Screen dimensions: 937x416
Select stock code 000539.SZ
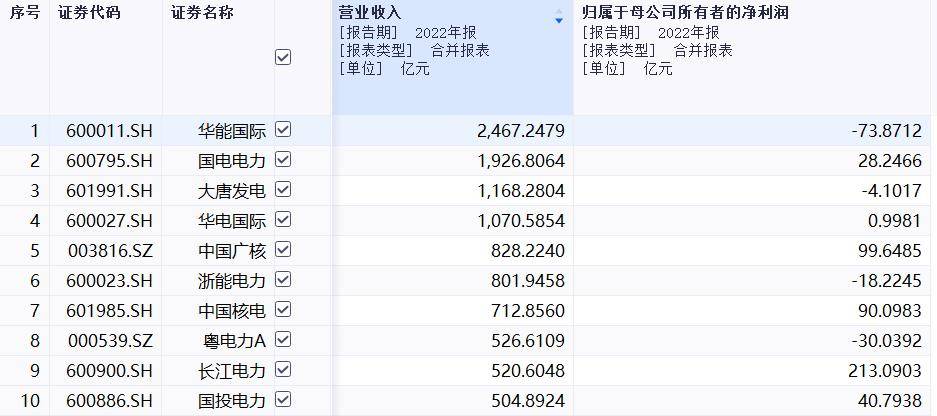111,341
